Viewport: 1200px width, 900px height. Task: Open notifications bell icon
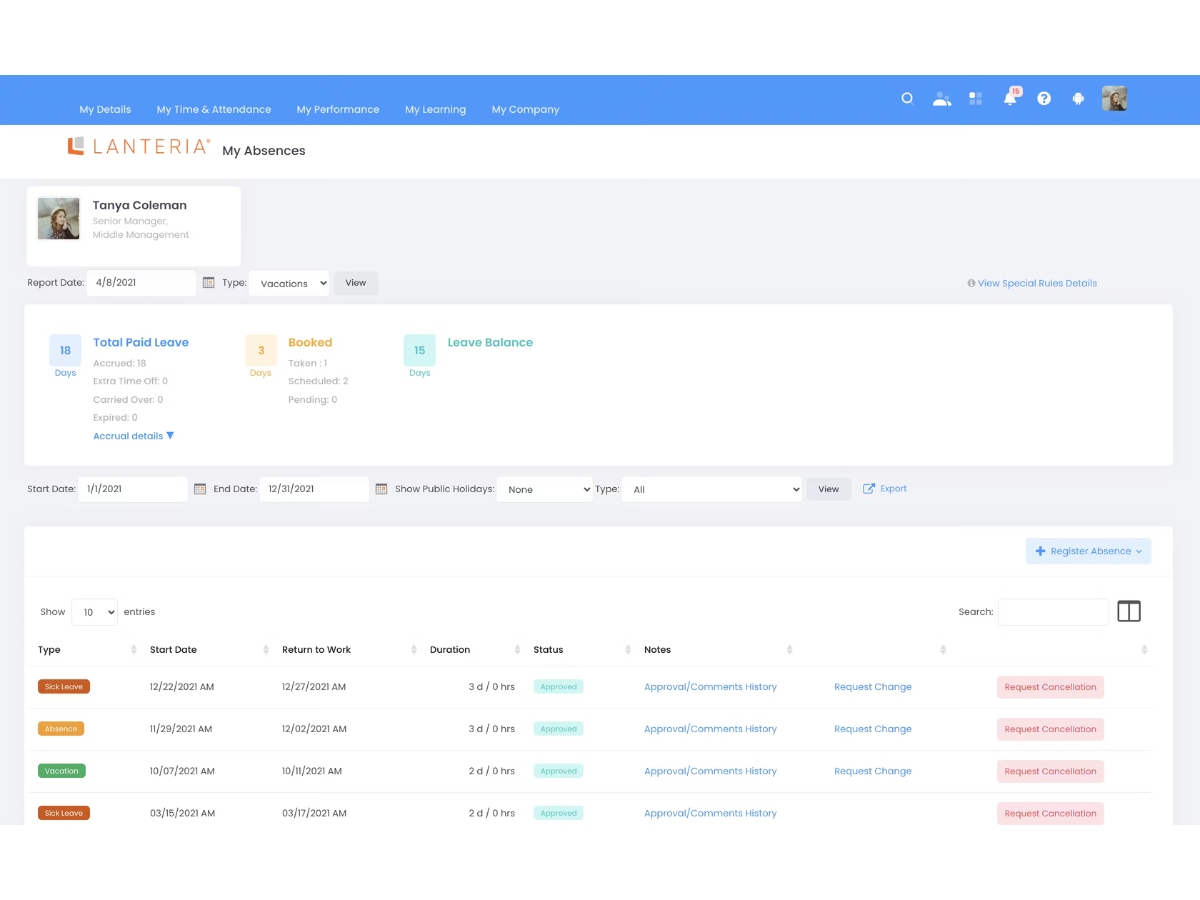point(1010,98)
